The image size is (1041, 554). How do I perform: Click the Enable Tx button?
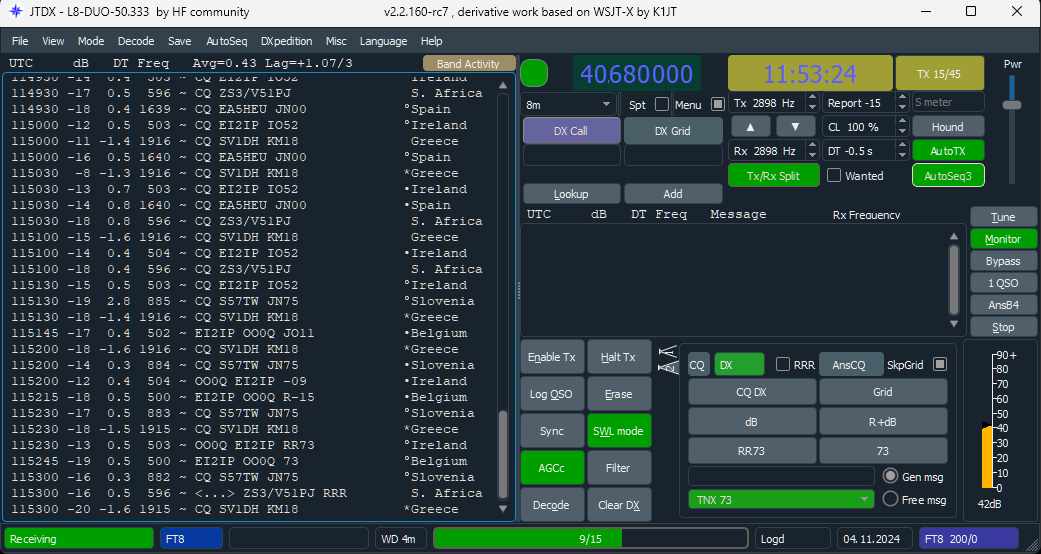pyautogui.click(x=552, y=357)
